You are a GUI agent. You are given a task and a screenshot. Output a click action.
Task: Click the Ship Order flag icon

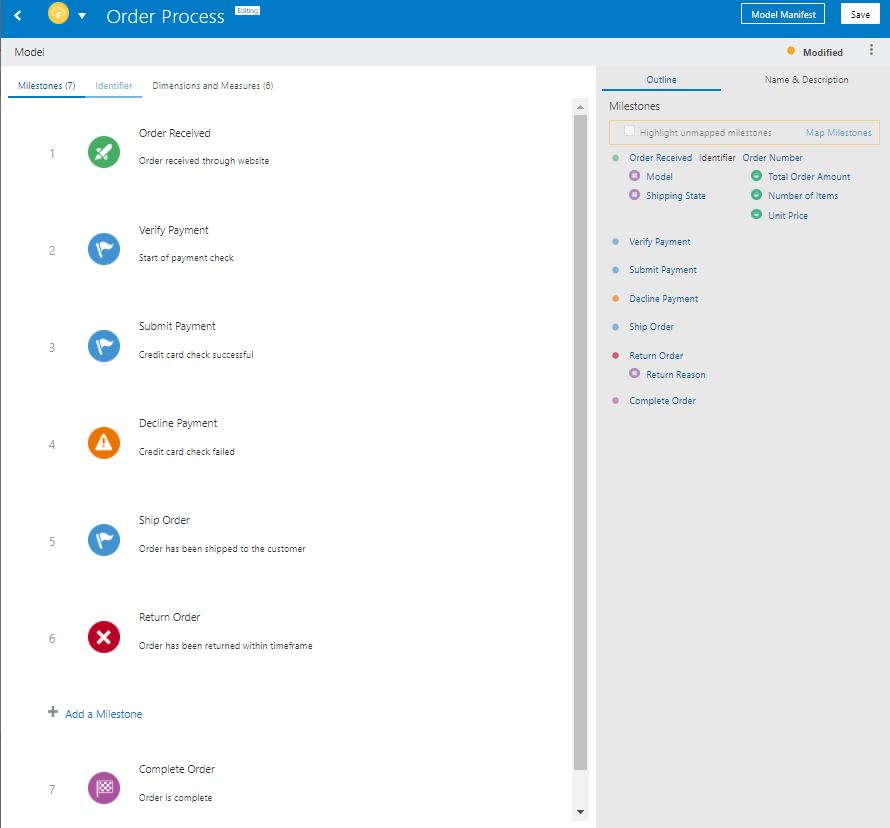(104, 540)
